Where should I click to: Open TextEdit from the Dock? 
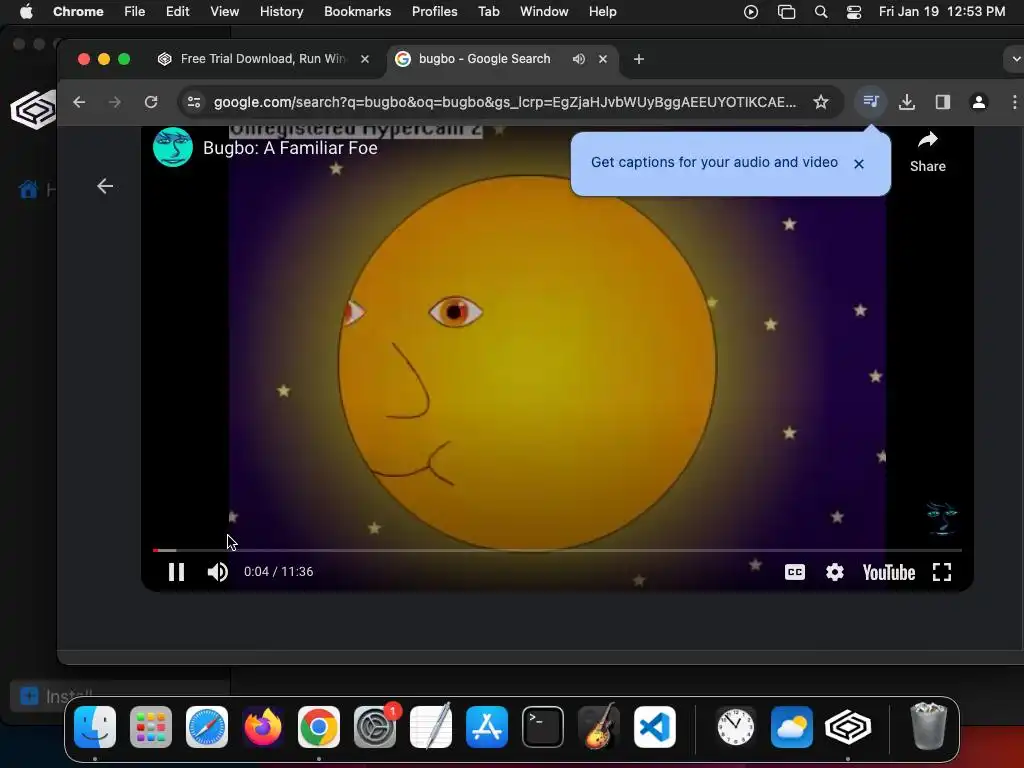431,727
